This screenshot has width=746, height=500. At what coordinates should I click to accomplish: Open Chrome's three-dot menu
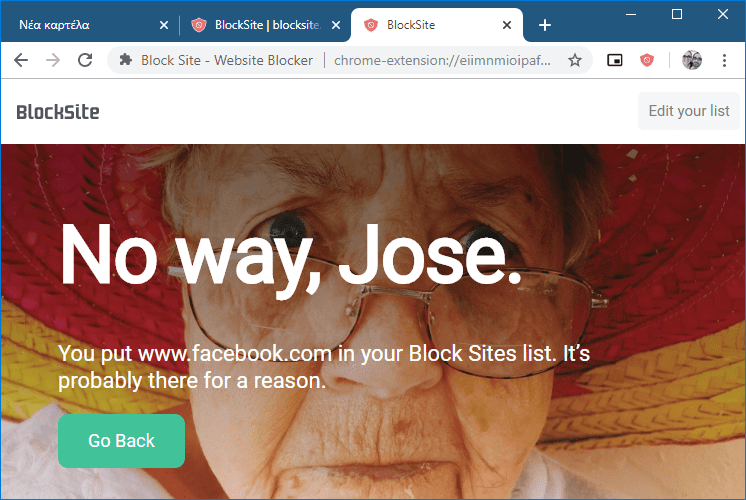(724, 60)
